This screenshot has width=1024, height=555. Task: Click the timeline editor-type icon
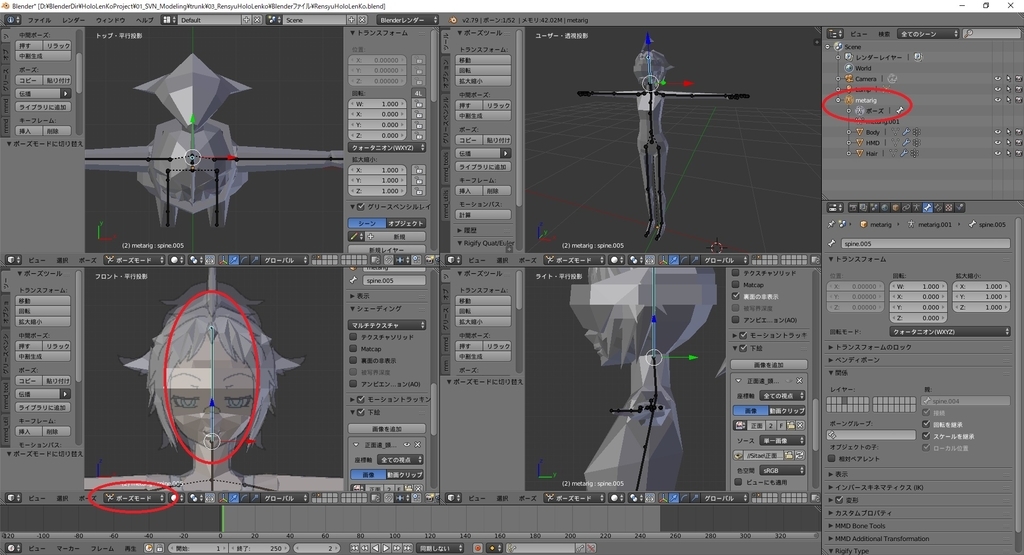13,548
